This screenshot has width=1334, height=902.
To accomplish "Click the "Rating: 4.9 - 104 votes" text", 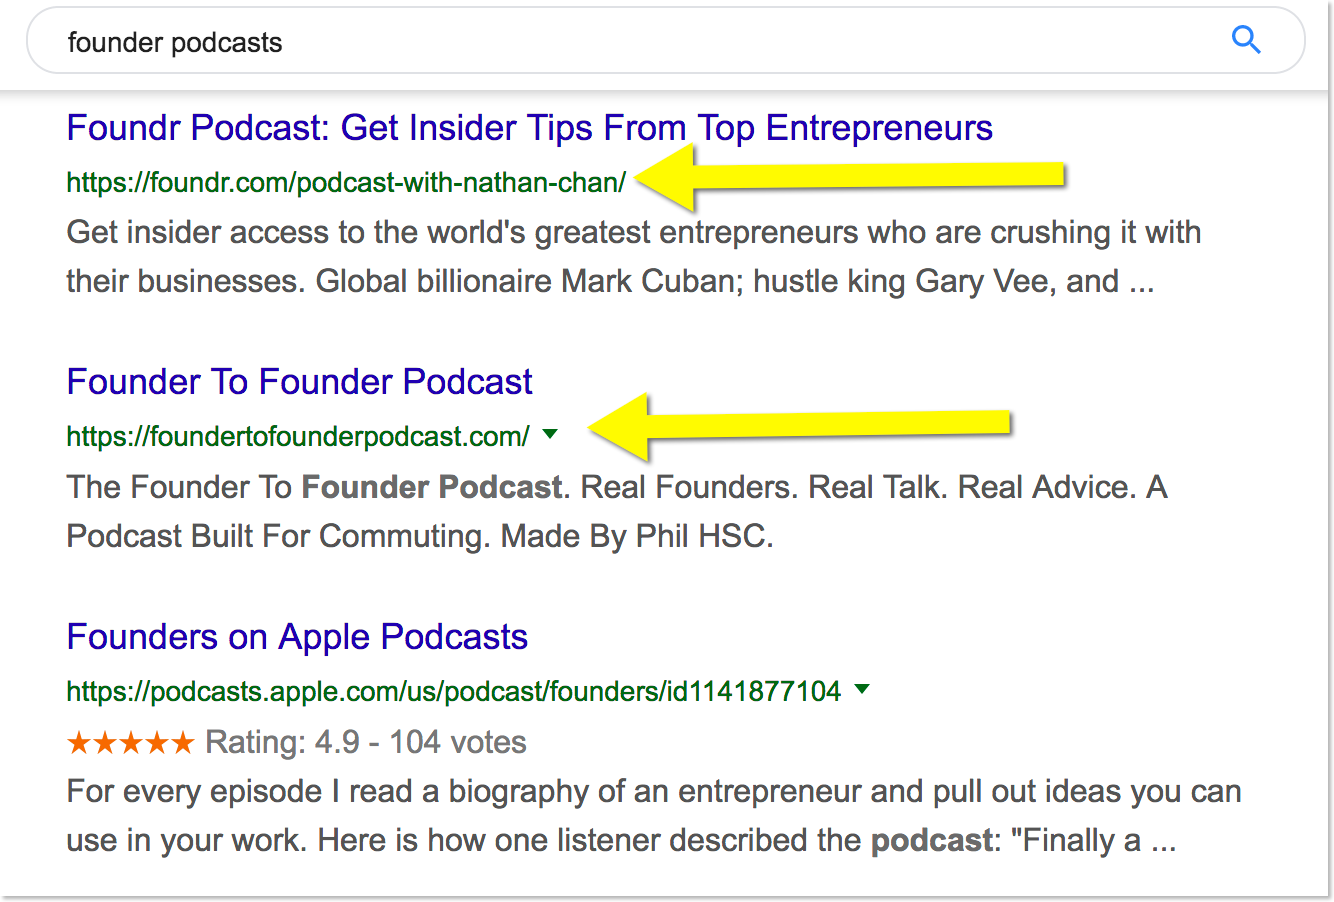I will click(365, 743).
